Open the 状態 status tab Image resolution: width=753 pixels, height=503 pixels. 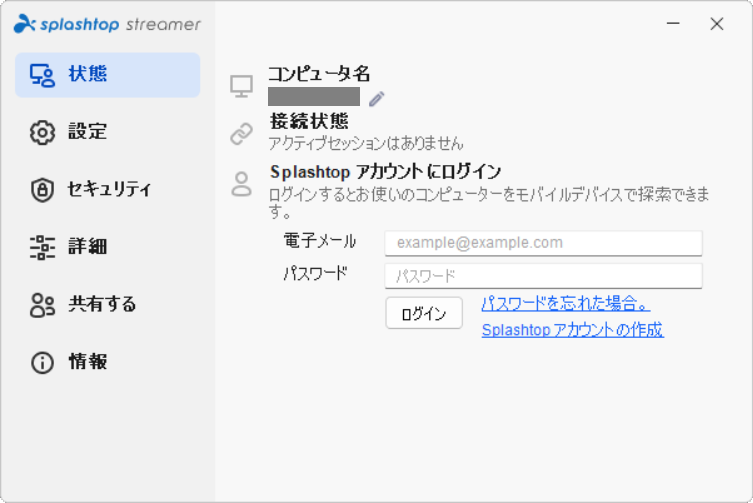click(x=108, y=75)
